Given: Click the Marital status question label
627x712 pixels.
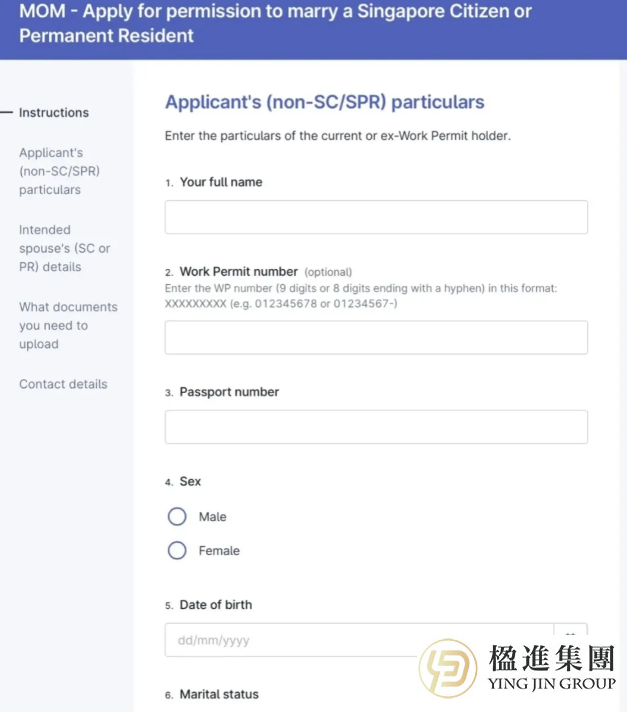Looking at the screenshot, I should (221, 695).
